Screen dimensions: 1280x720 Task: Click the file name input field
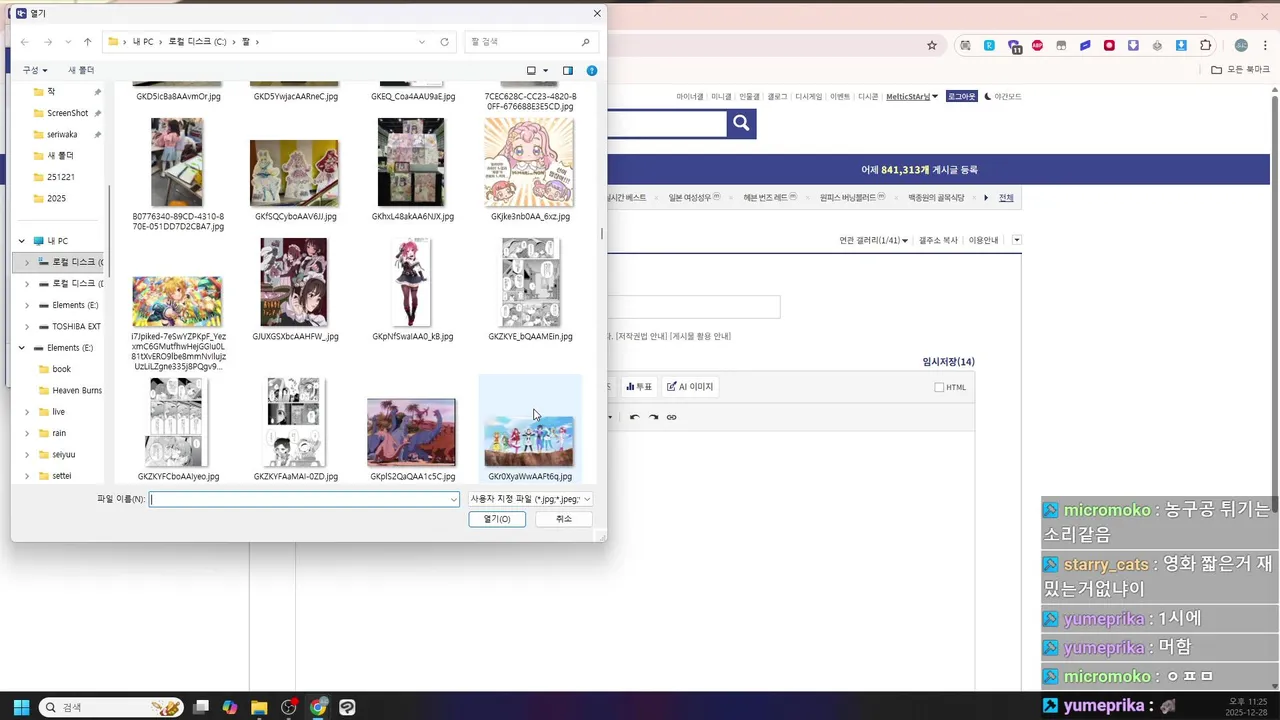click(304, 499)
